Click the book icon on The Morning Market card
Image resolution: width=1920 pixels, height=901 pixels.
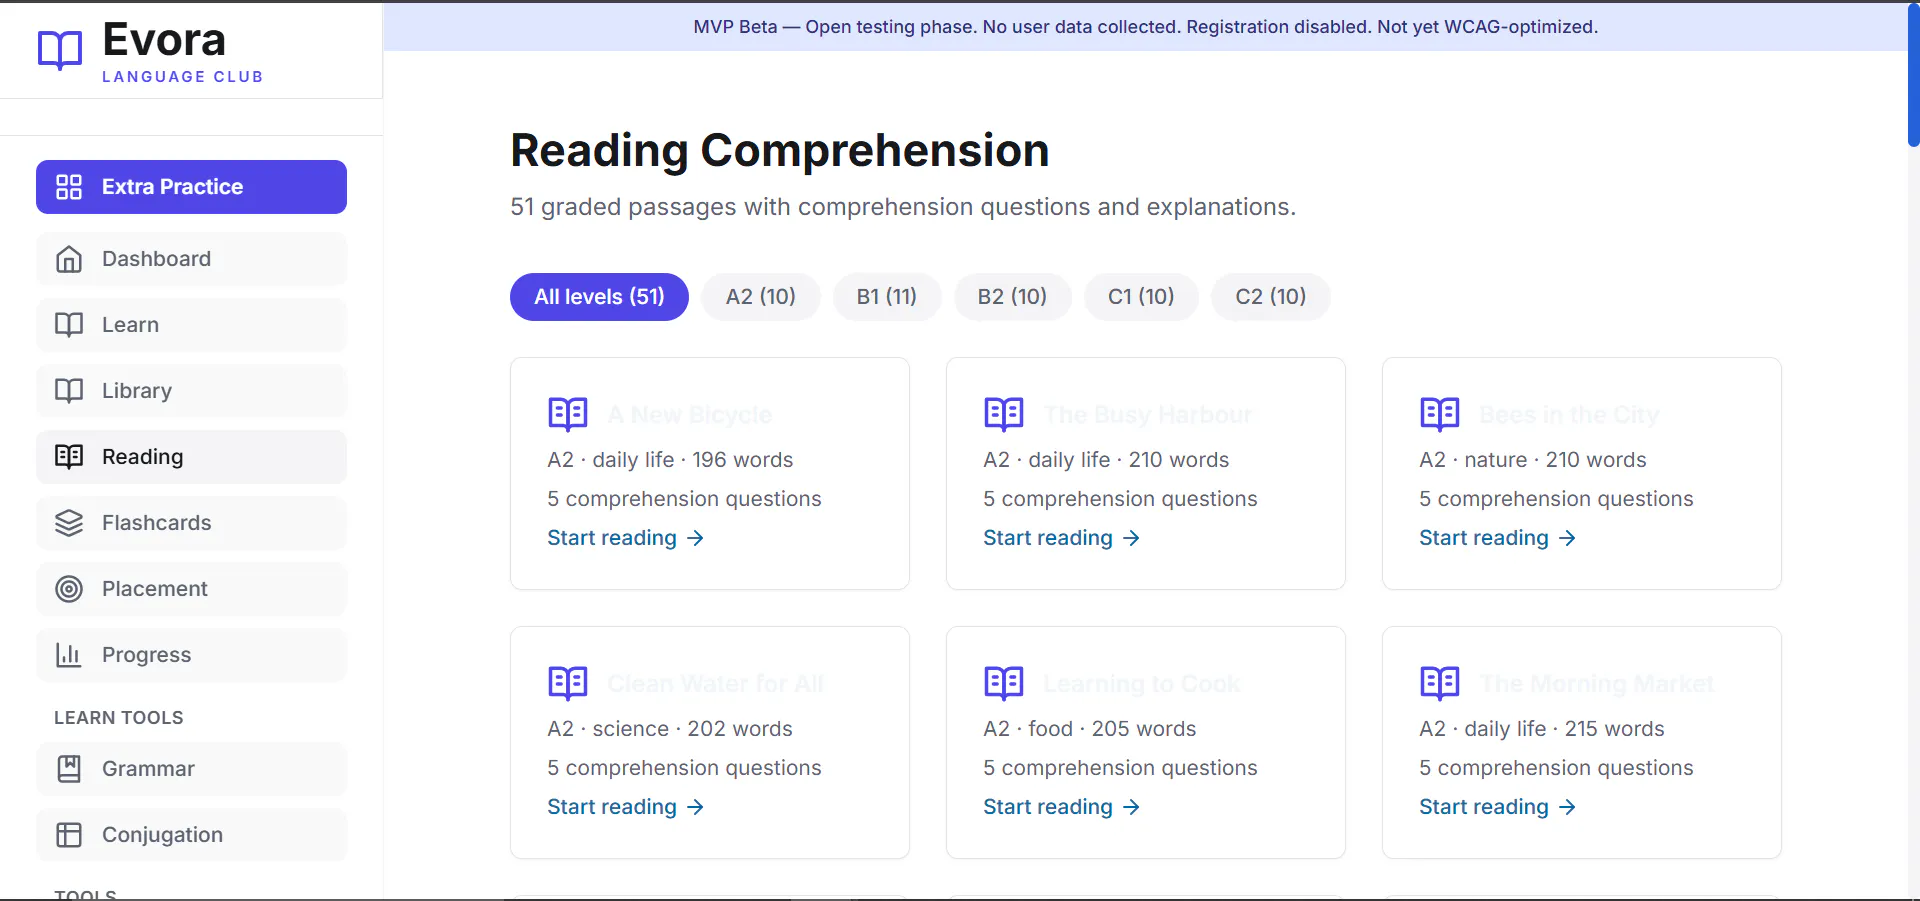click(1440, 683)
